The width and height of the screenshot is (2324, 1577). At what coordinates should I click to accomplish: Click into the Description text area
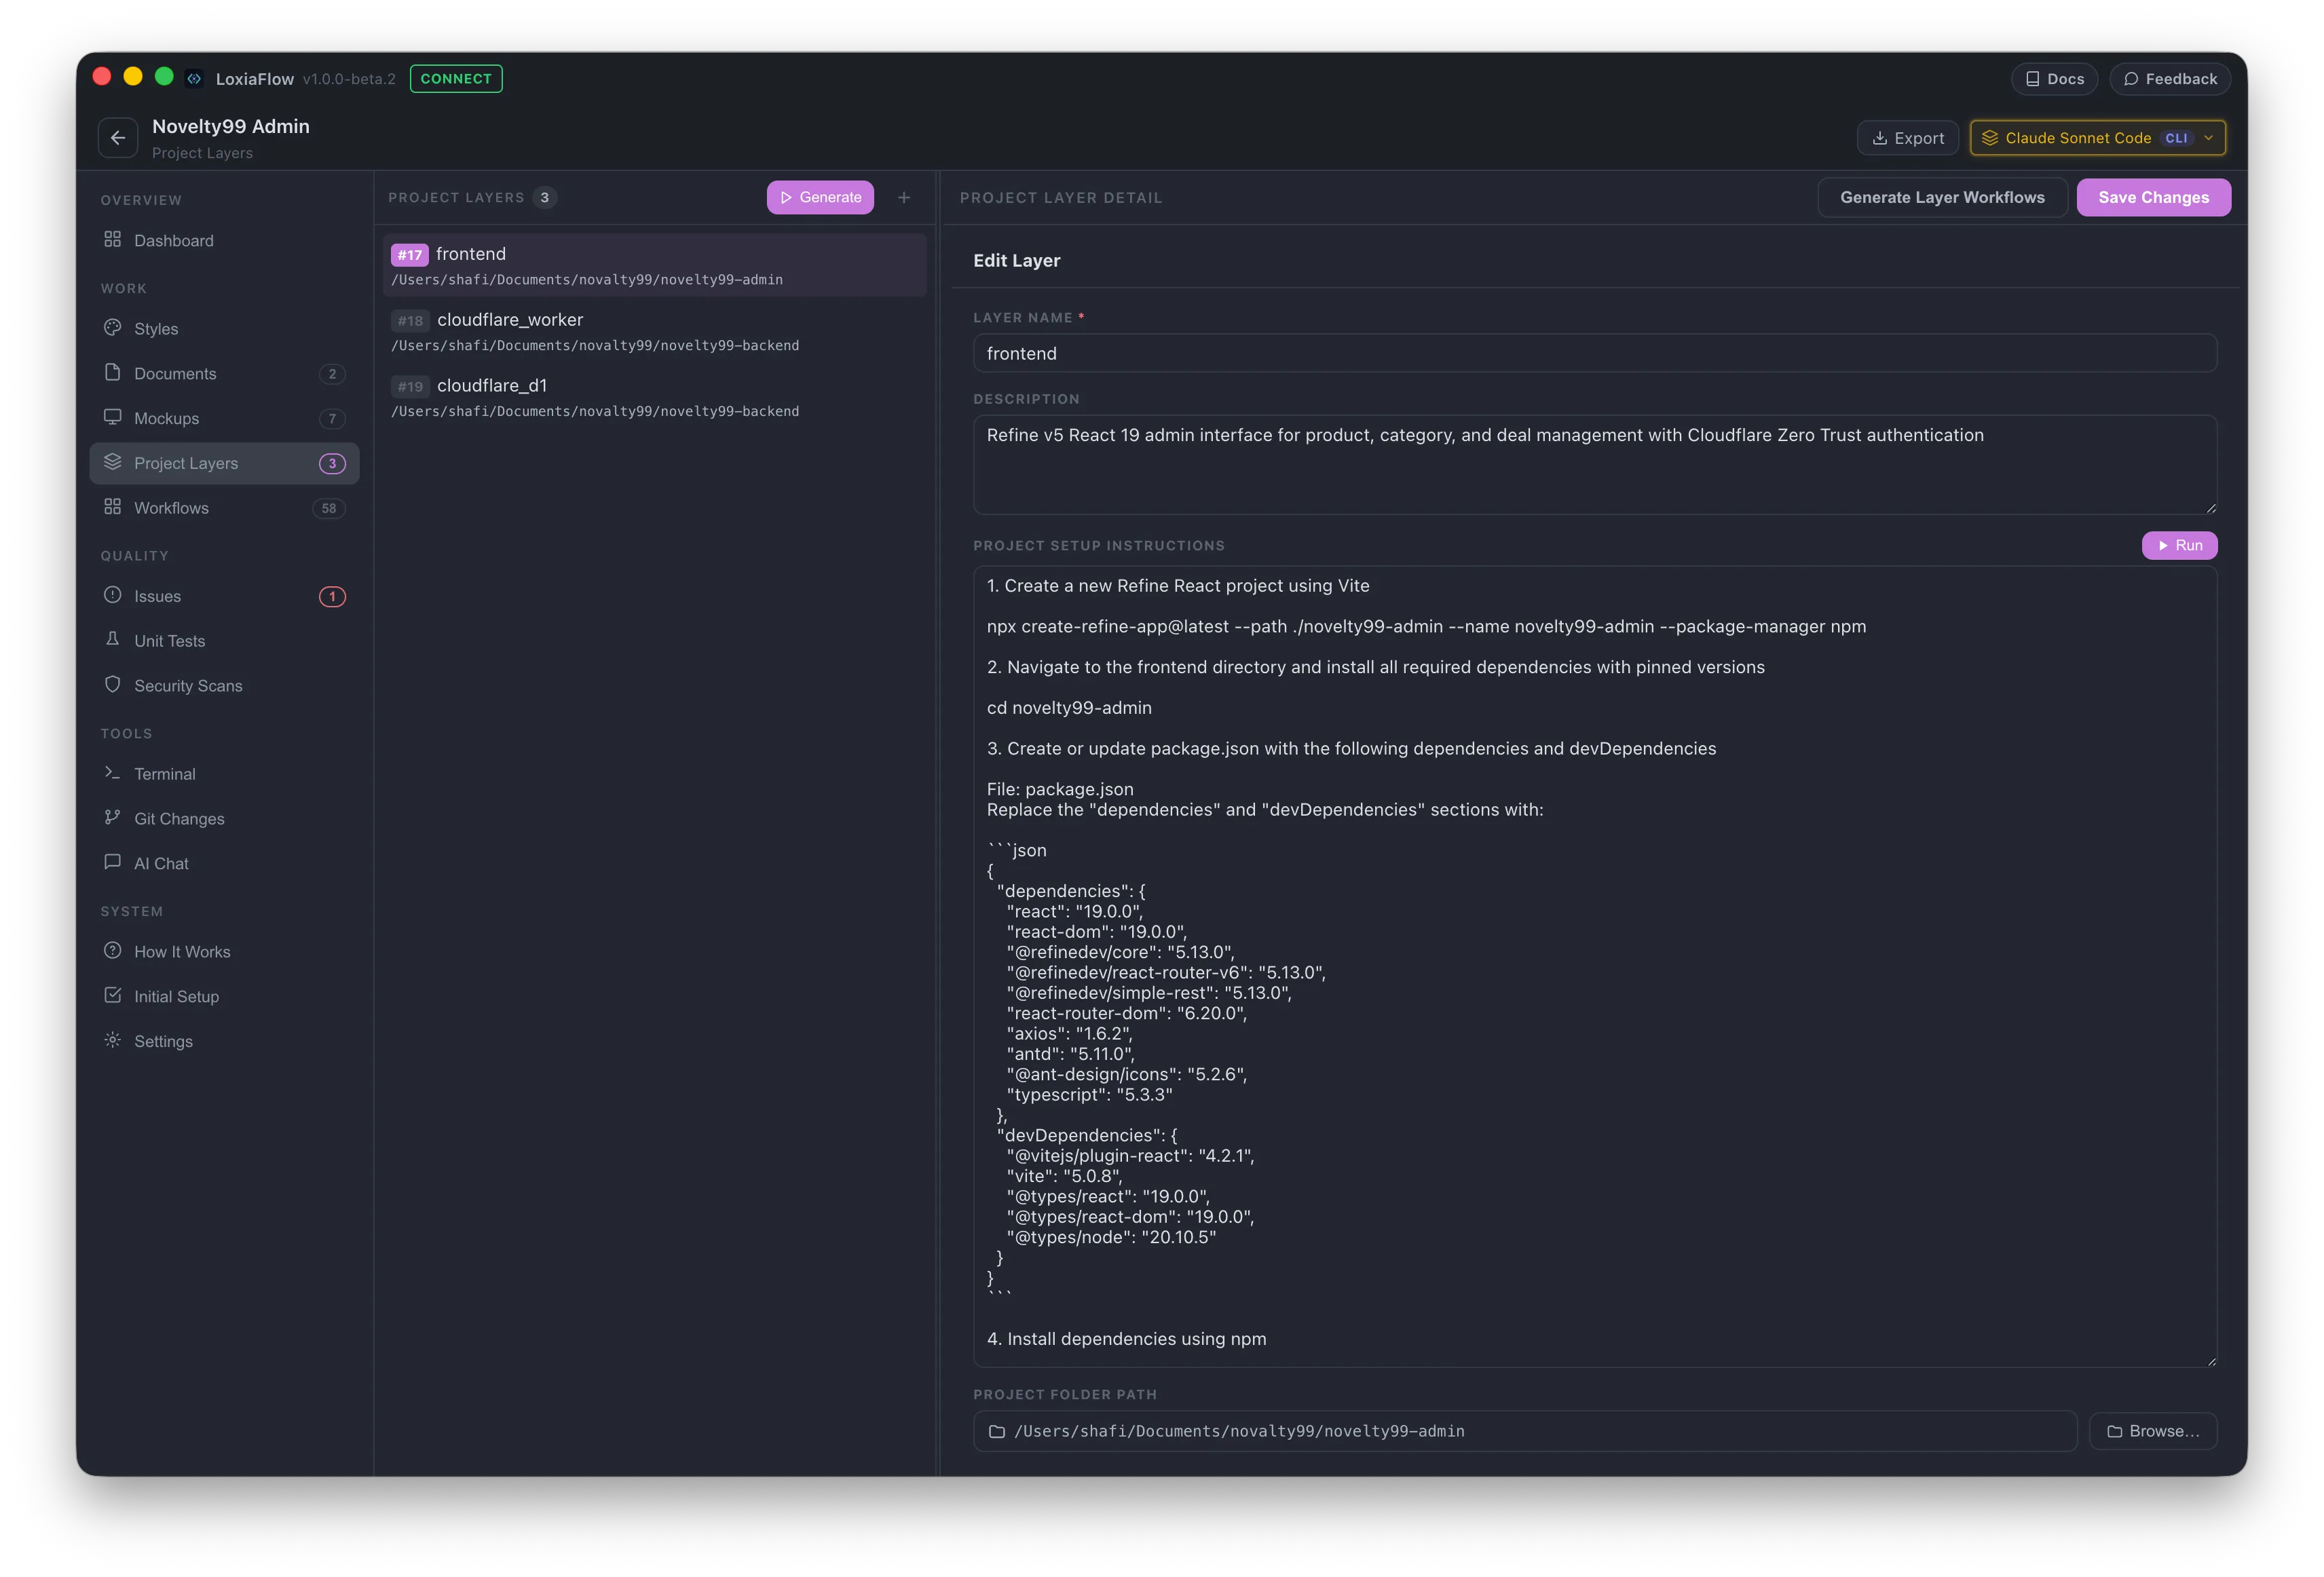click(x=1595, y=465)
